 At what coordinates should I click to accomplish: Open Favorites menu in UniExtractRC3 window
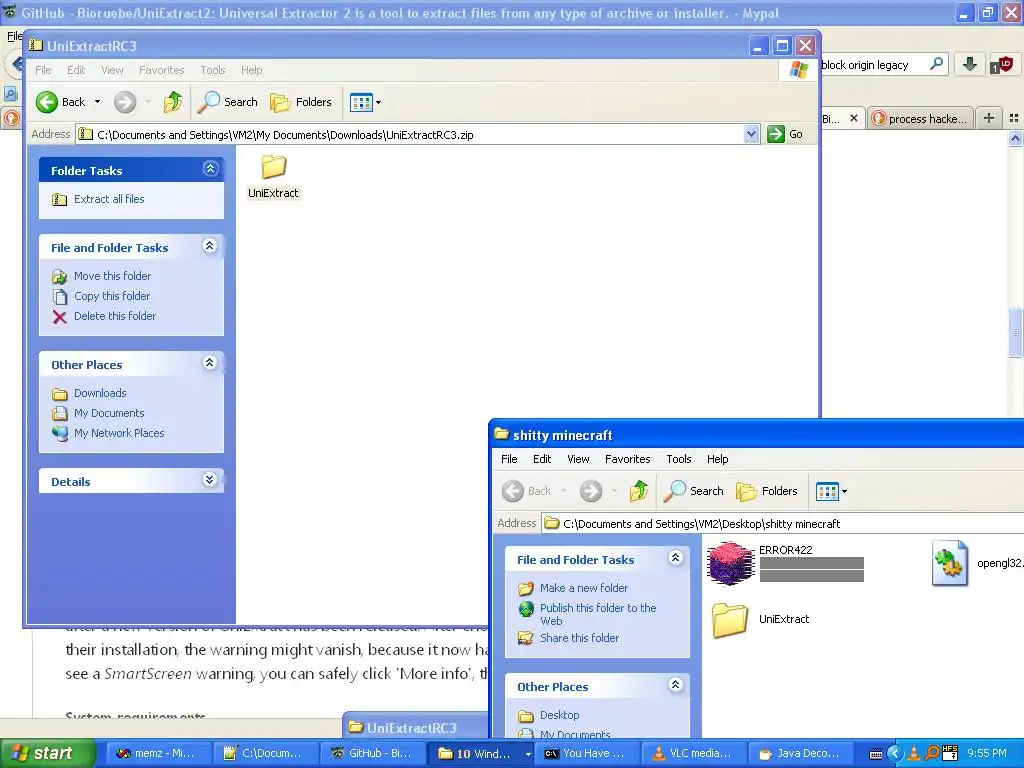tap(161, 70)
